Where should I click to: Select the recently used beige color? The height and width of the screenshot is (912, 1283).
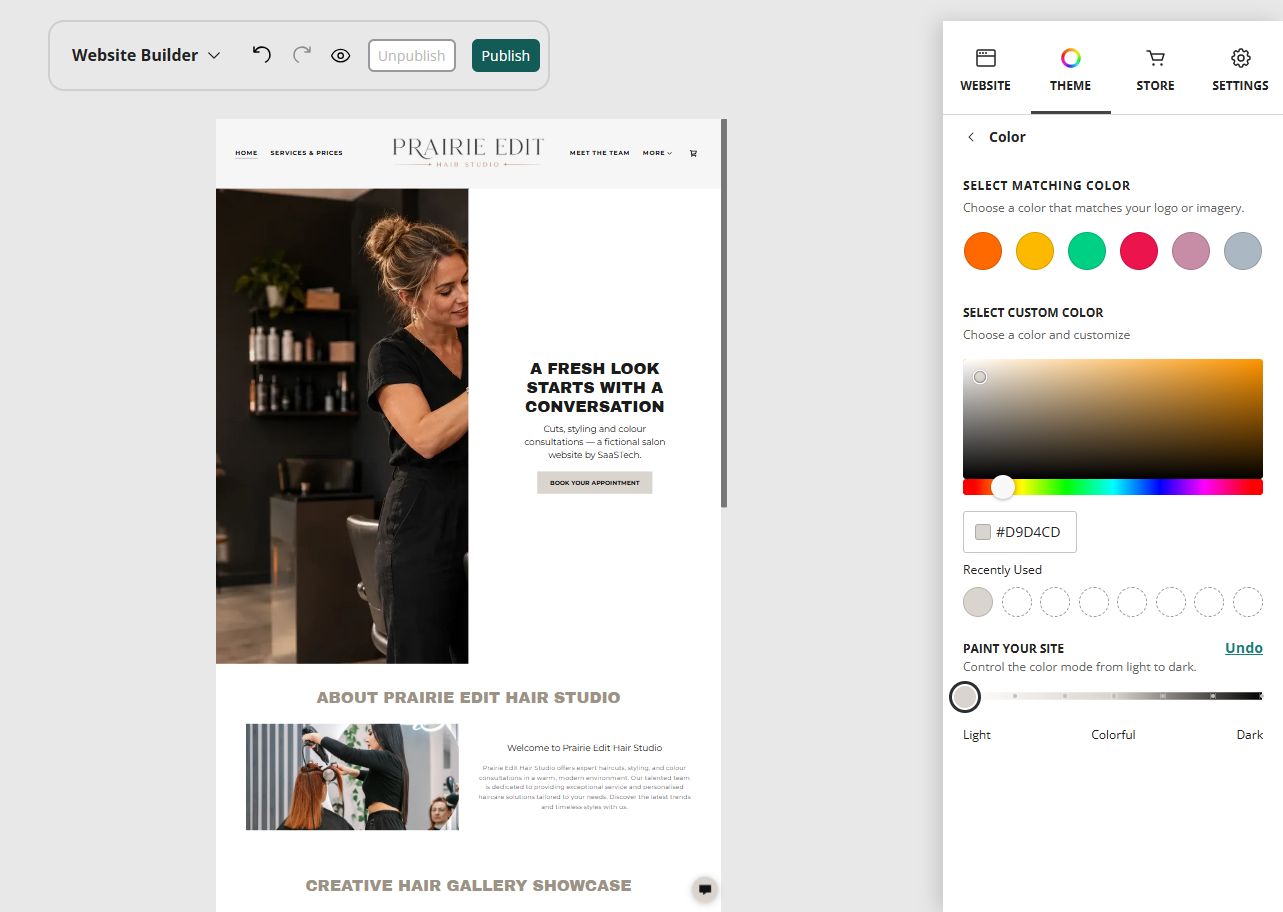(978, 602)
